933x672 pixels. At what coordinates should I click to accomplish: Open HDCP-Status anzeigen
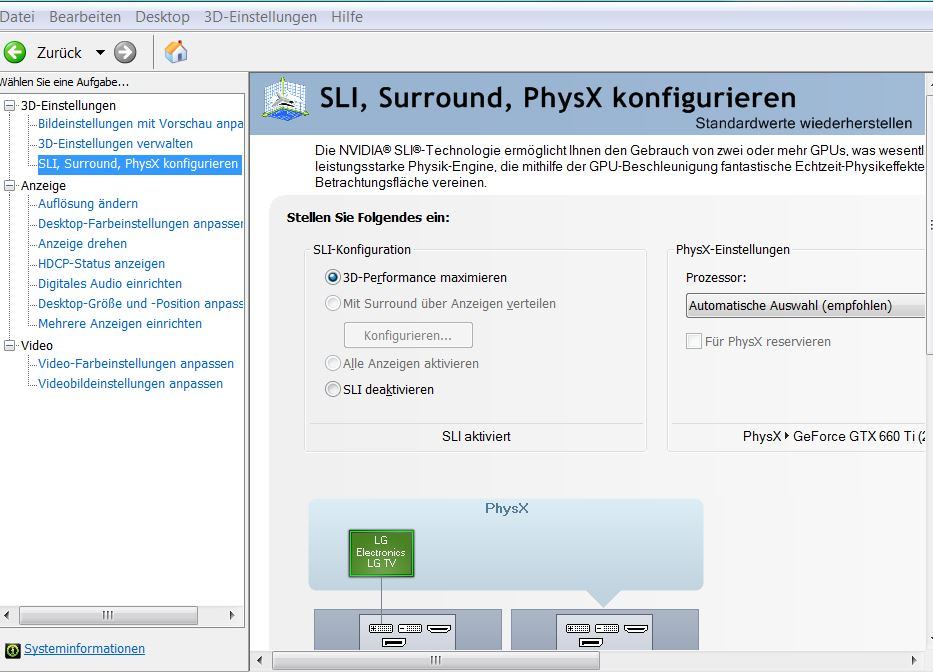click(x=102, y=264)
